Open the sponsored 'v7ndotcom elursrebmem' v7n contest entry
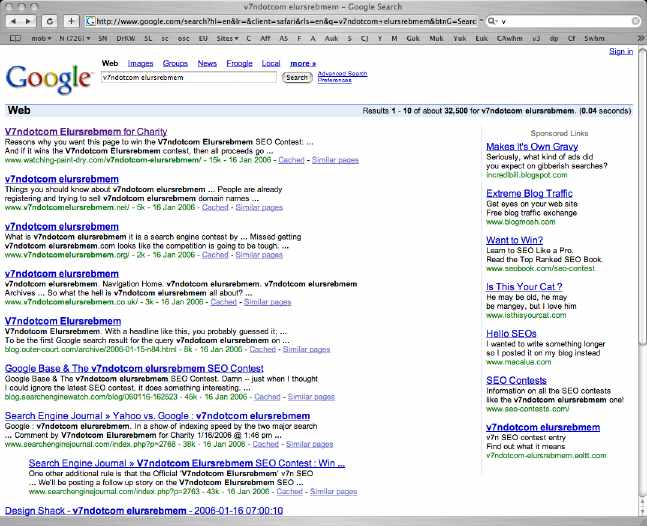The image size is (647, 526). (543, 427)
